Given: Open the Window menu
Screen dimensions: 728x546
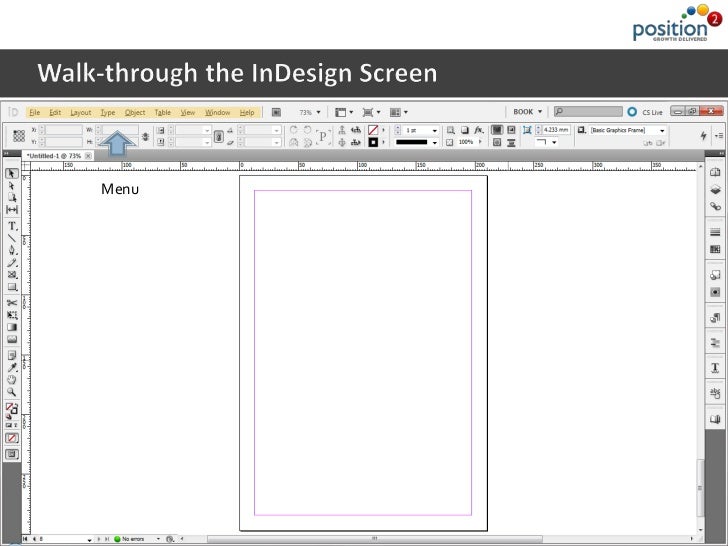Looking at the screenshot, I should pos(217,112).
